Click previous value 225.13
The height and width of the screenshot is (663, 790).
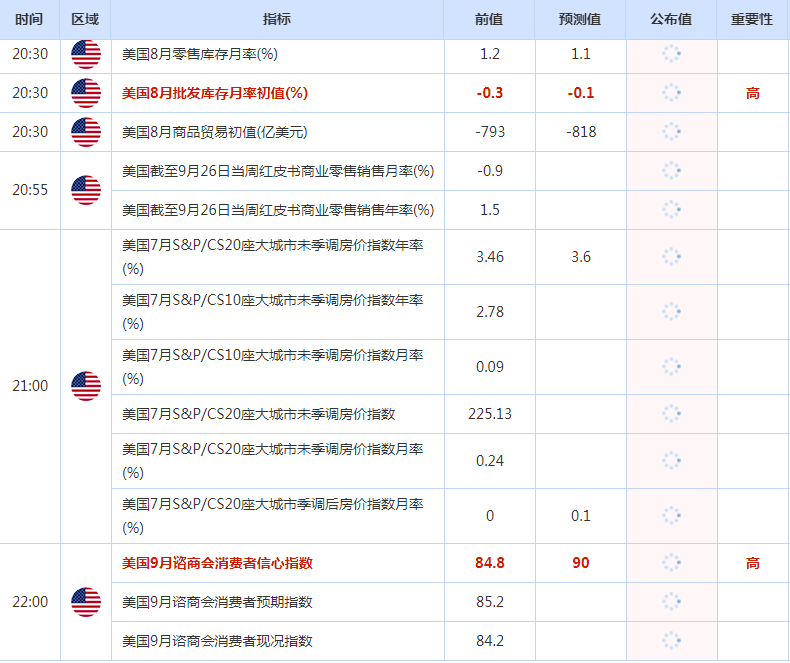point(490,414)
